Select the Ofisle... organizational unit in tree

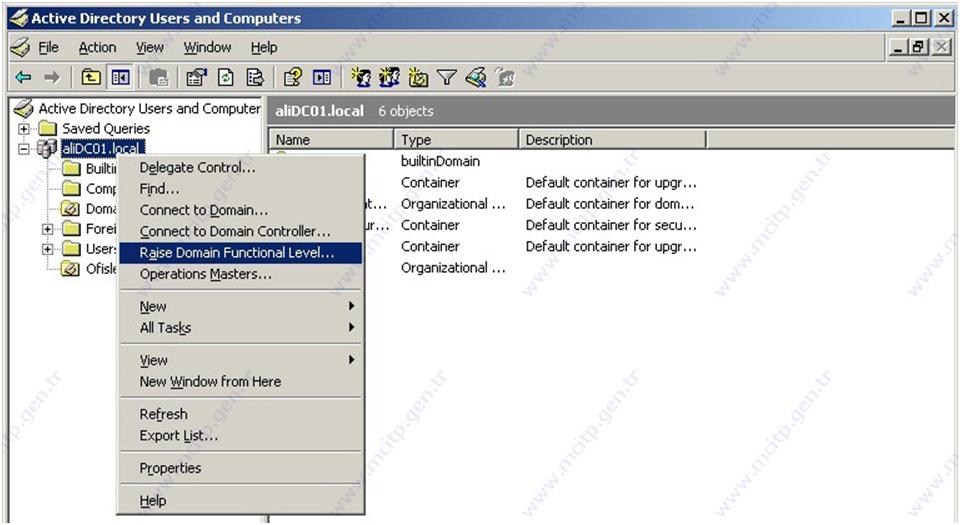click(x=100, y=269)
